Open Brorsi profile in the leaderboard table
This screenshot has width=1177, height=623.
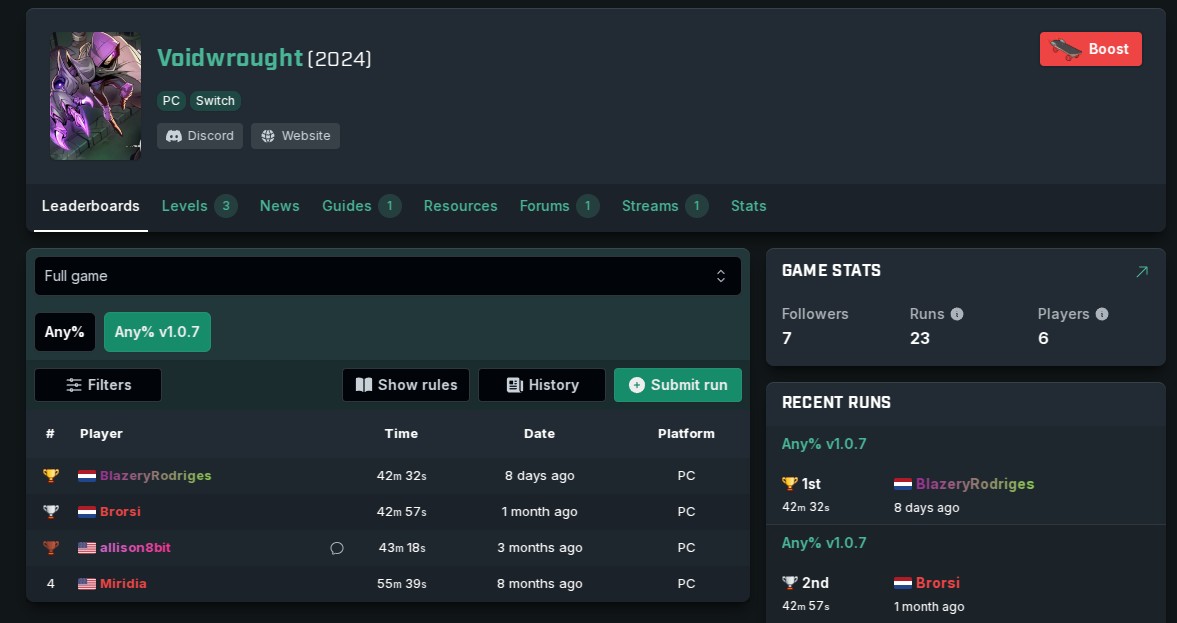[120, 512]
